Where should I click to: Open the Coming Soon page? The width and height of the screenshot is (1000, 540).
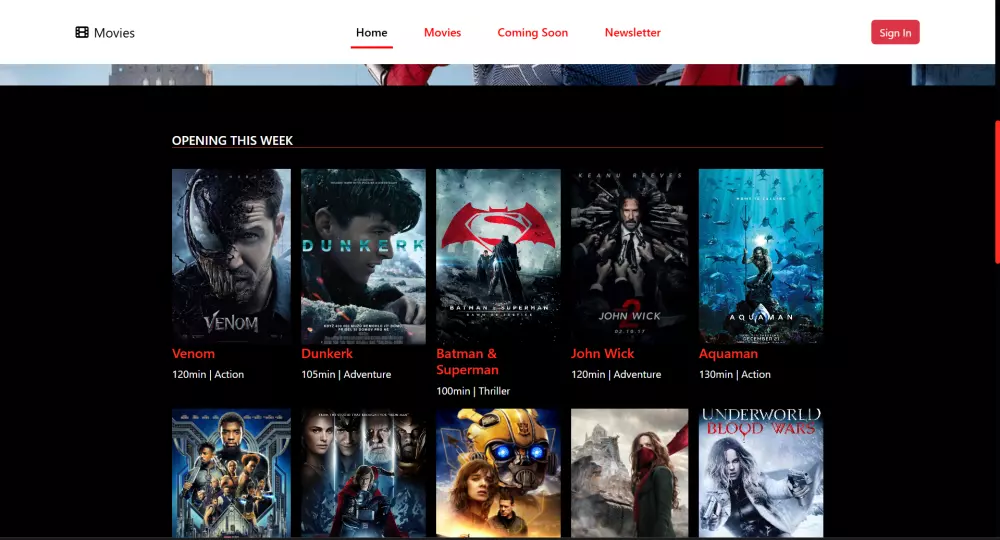point(533,33)
